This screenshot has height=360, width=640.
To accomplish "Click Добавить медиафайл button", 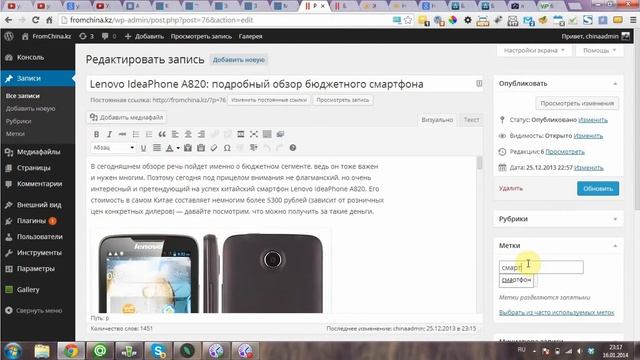I will [x=127, y=118].
